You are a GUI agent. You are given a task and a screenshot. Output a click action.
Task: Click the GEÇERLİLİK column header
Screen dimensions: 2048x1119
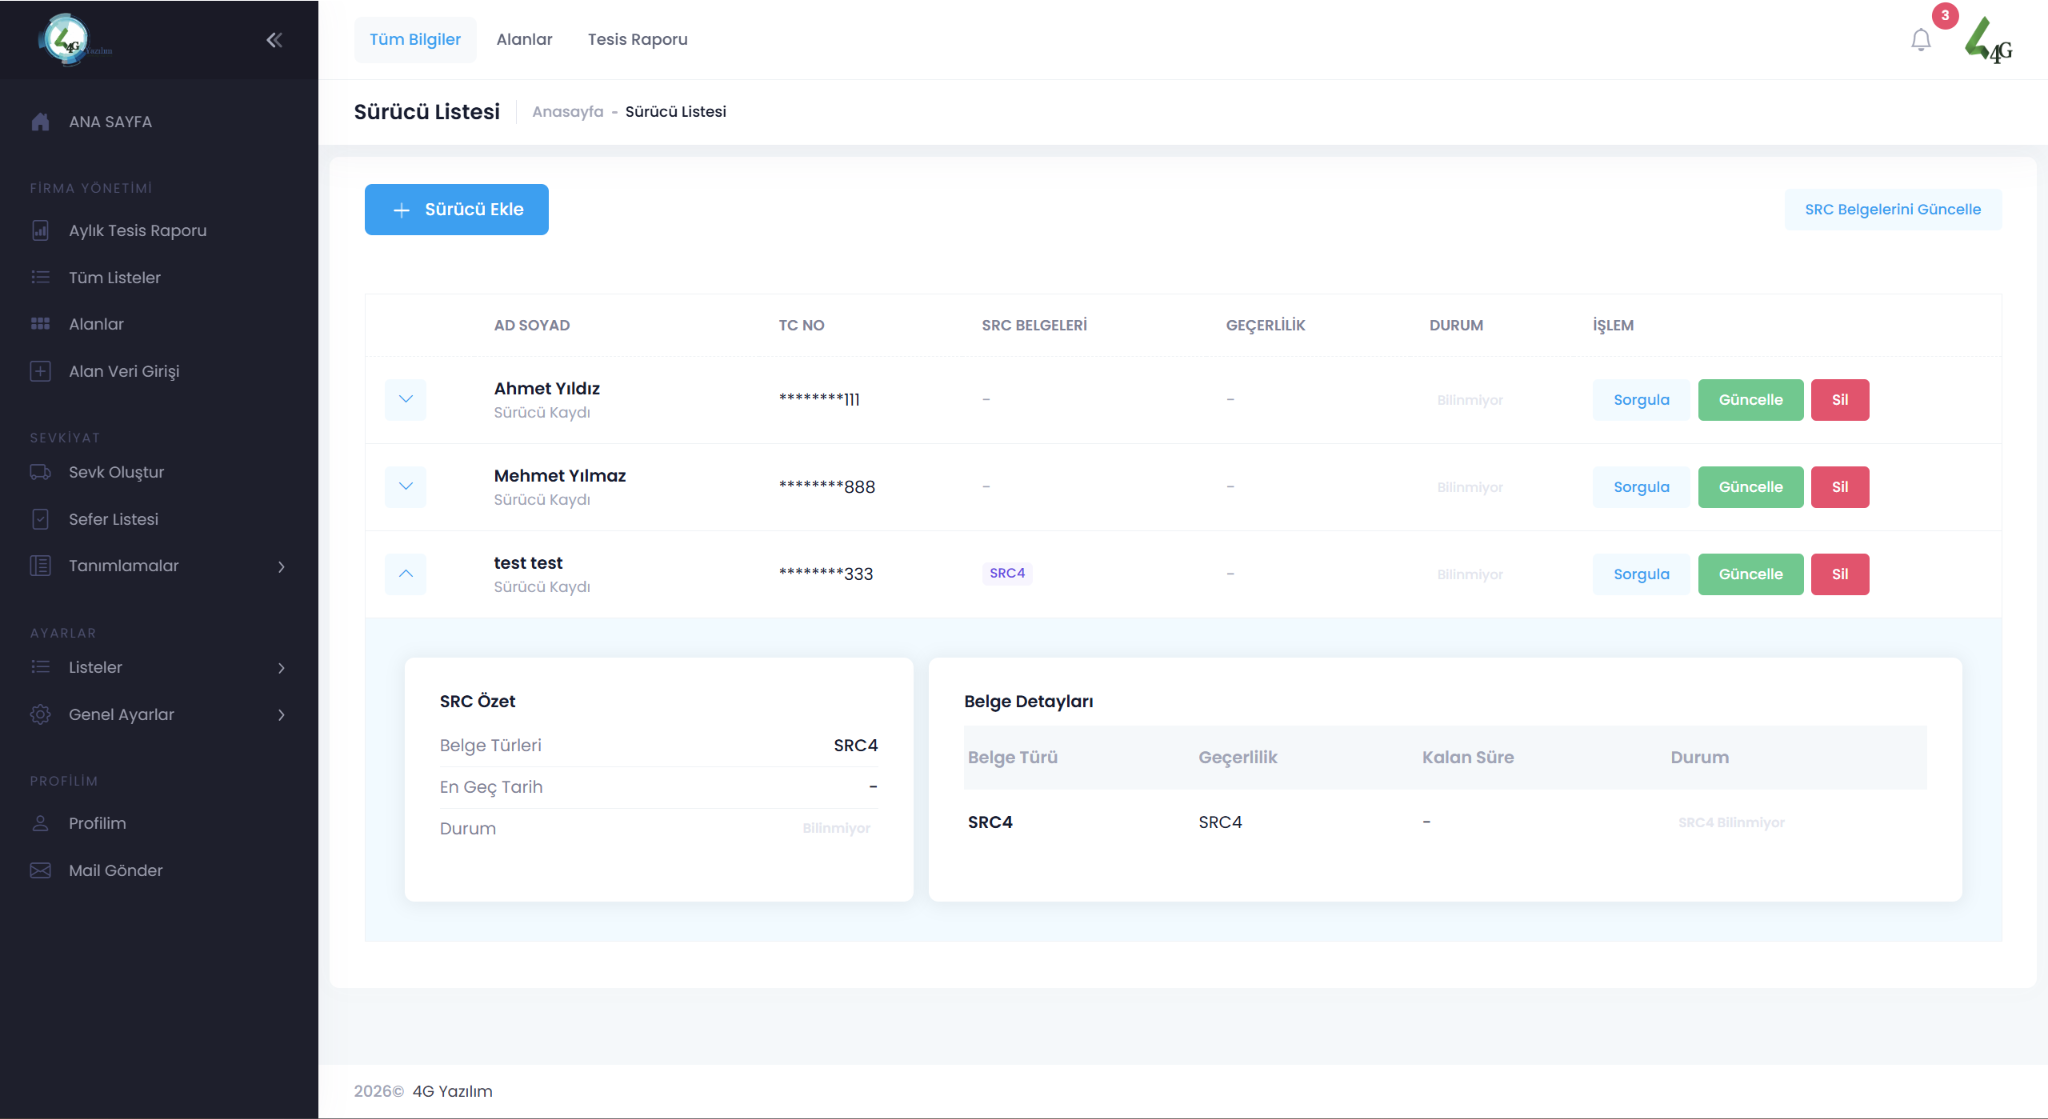(1265, 325)
